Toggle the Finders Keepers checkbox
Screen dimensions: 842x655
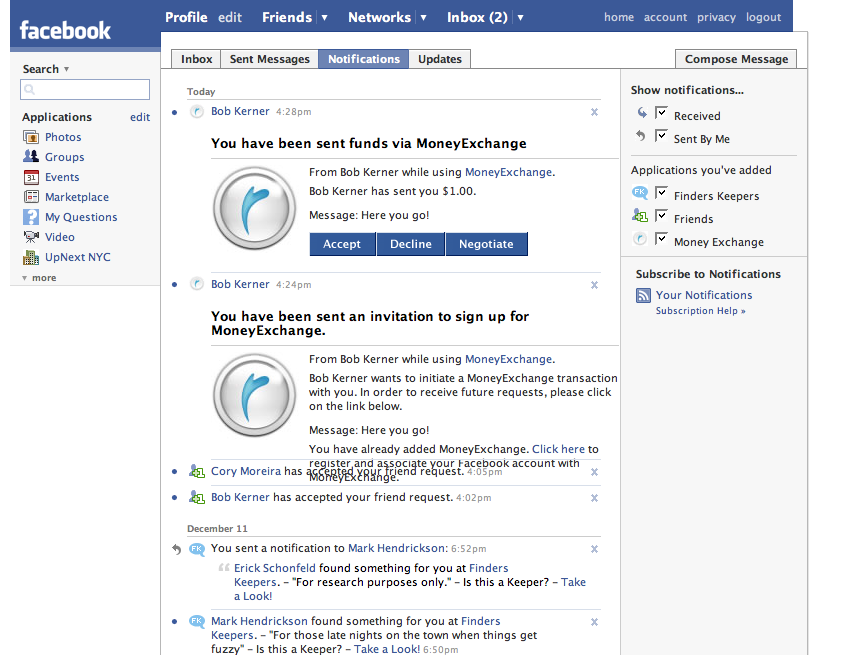pos(661,193)
